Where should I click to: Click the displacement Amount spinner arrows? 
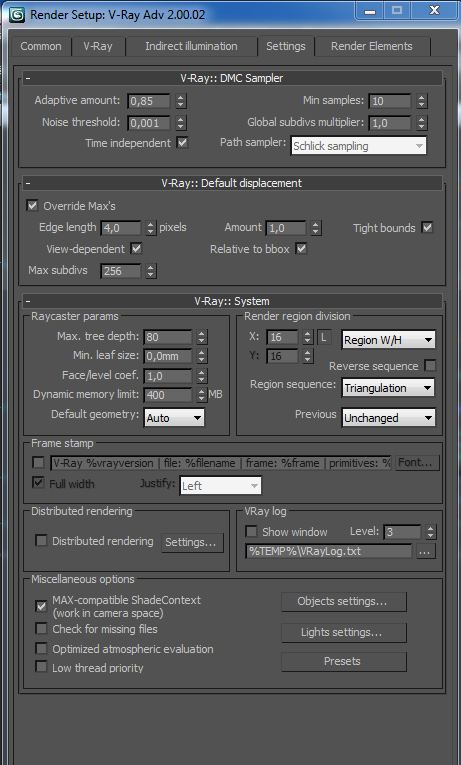coord(316,228)
